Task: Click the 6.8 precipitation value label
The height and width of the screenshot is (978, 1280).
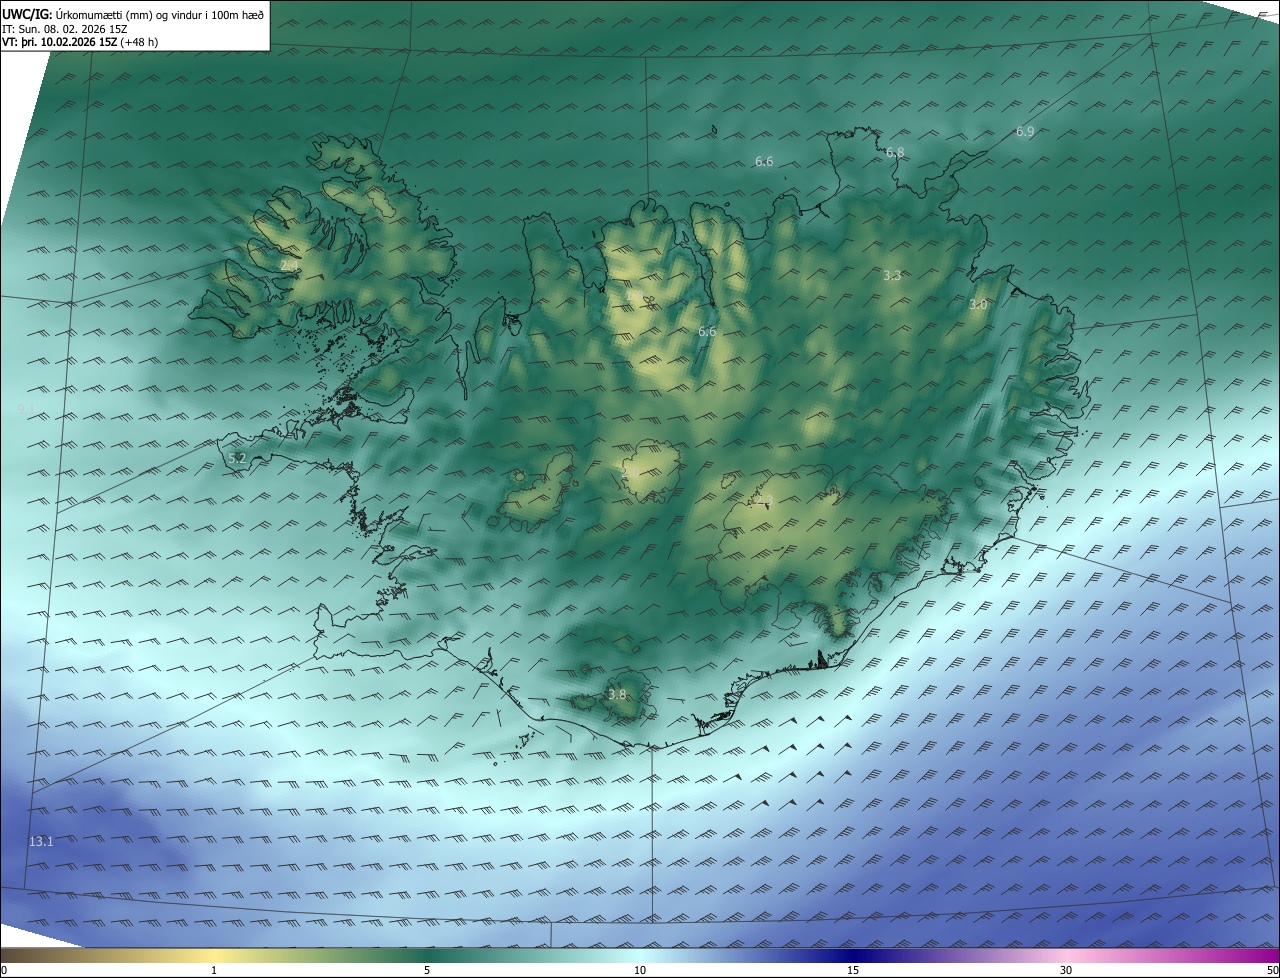Action: [x=895, y=153]
